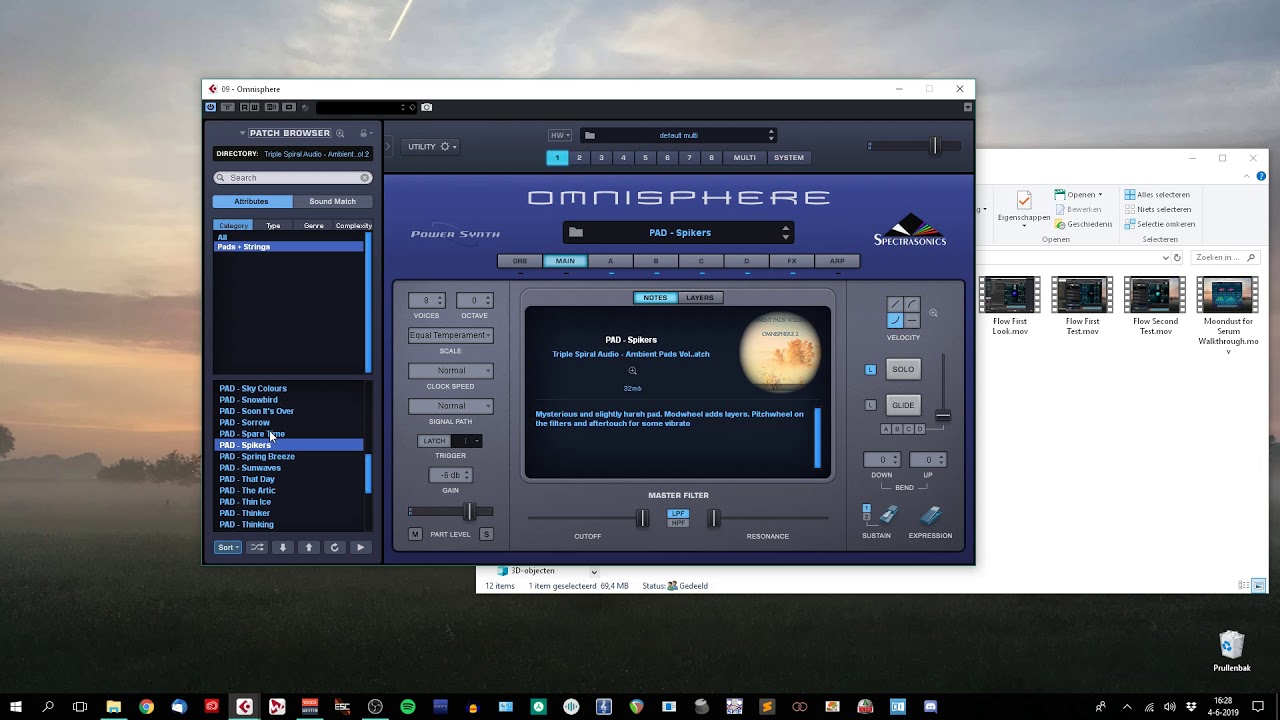
Task: Toggle the SOLO button
Action: coord(903,369)
